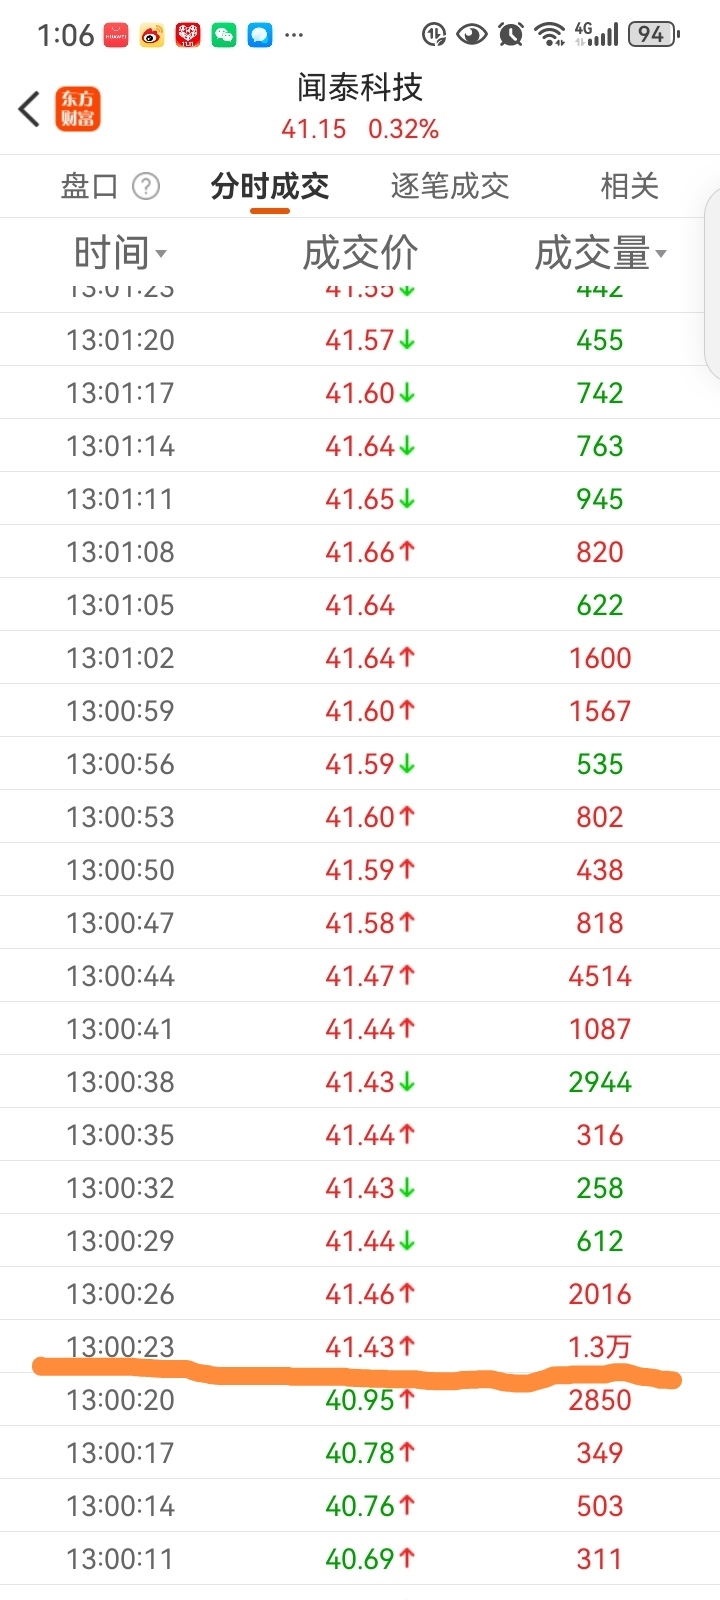The width and height of the screenshot is (720, 1600).
Task: Tap the Weibo notification icon
Action: click(x=152, y=36)
